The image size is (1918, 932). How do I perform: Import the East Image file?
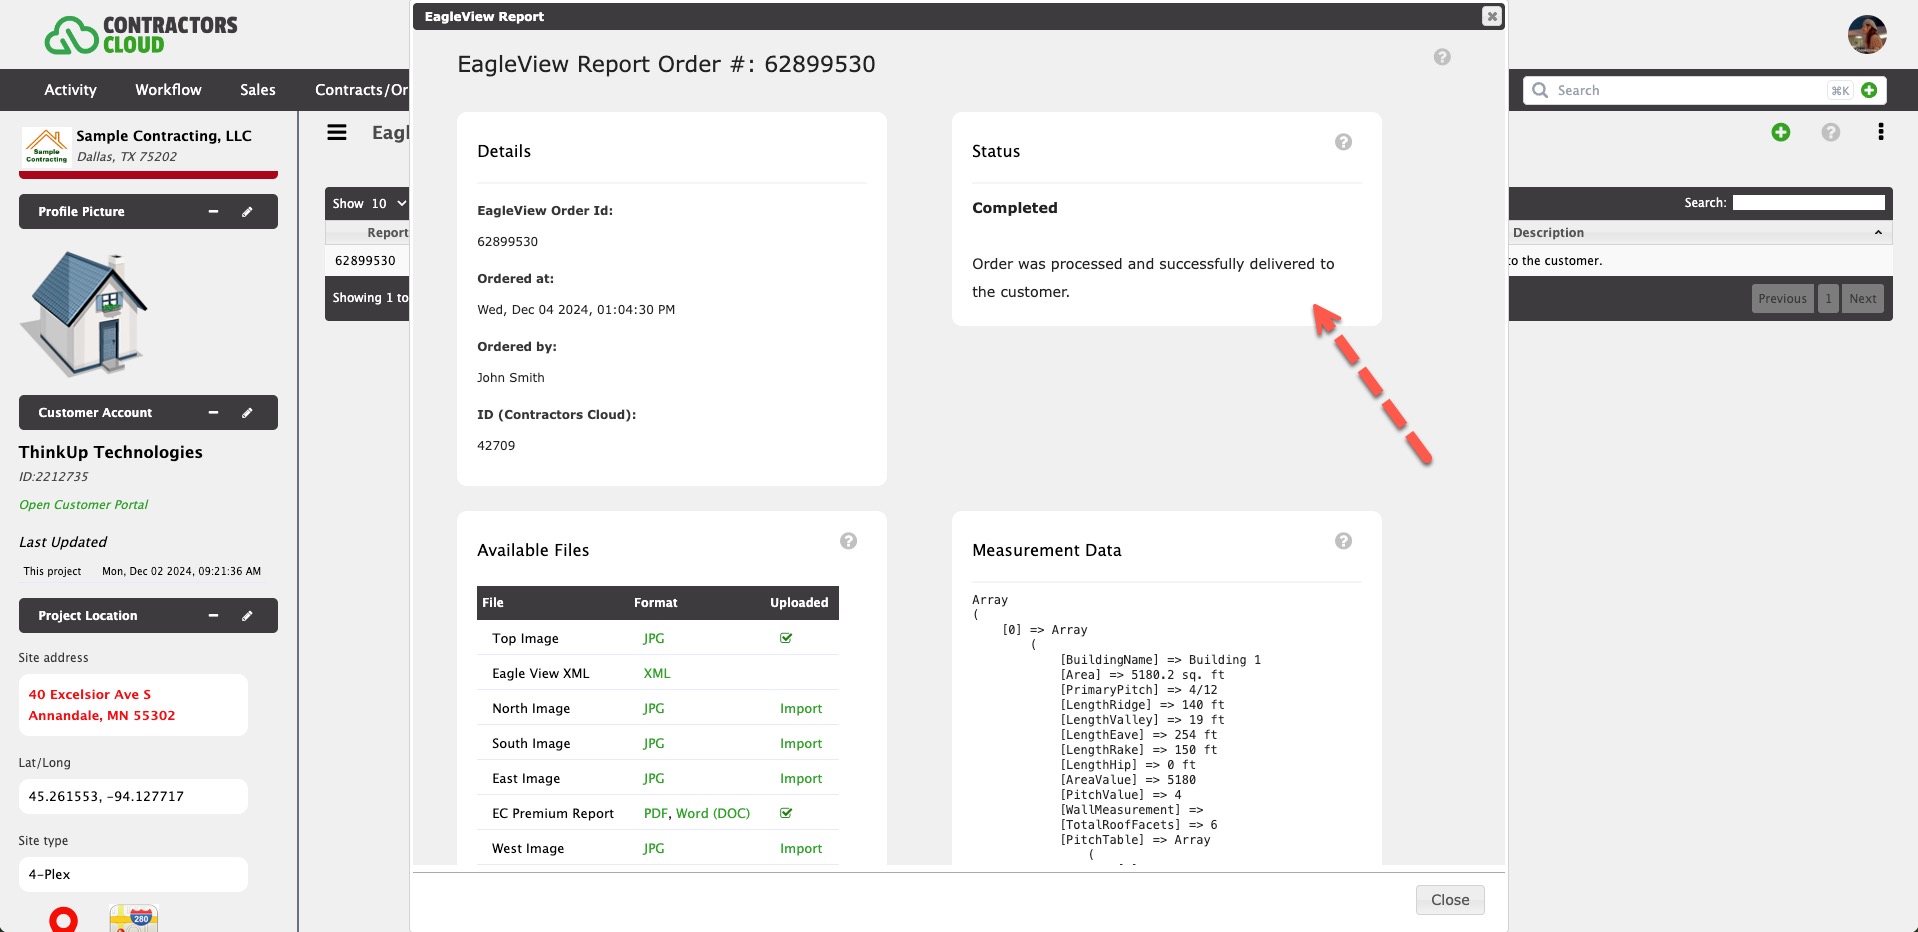pyautogui.click(x=801, y=778)
